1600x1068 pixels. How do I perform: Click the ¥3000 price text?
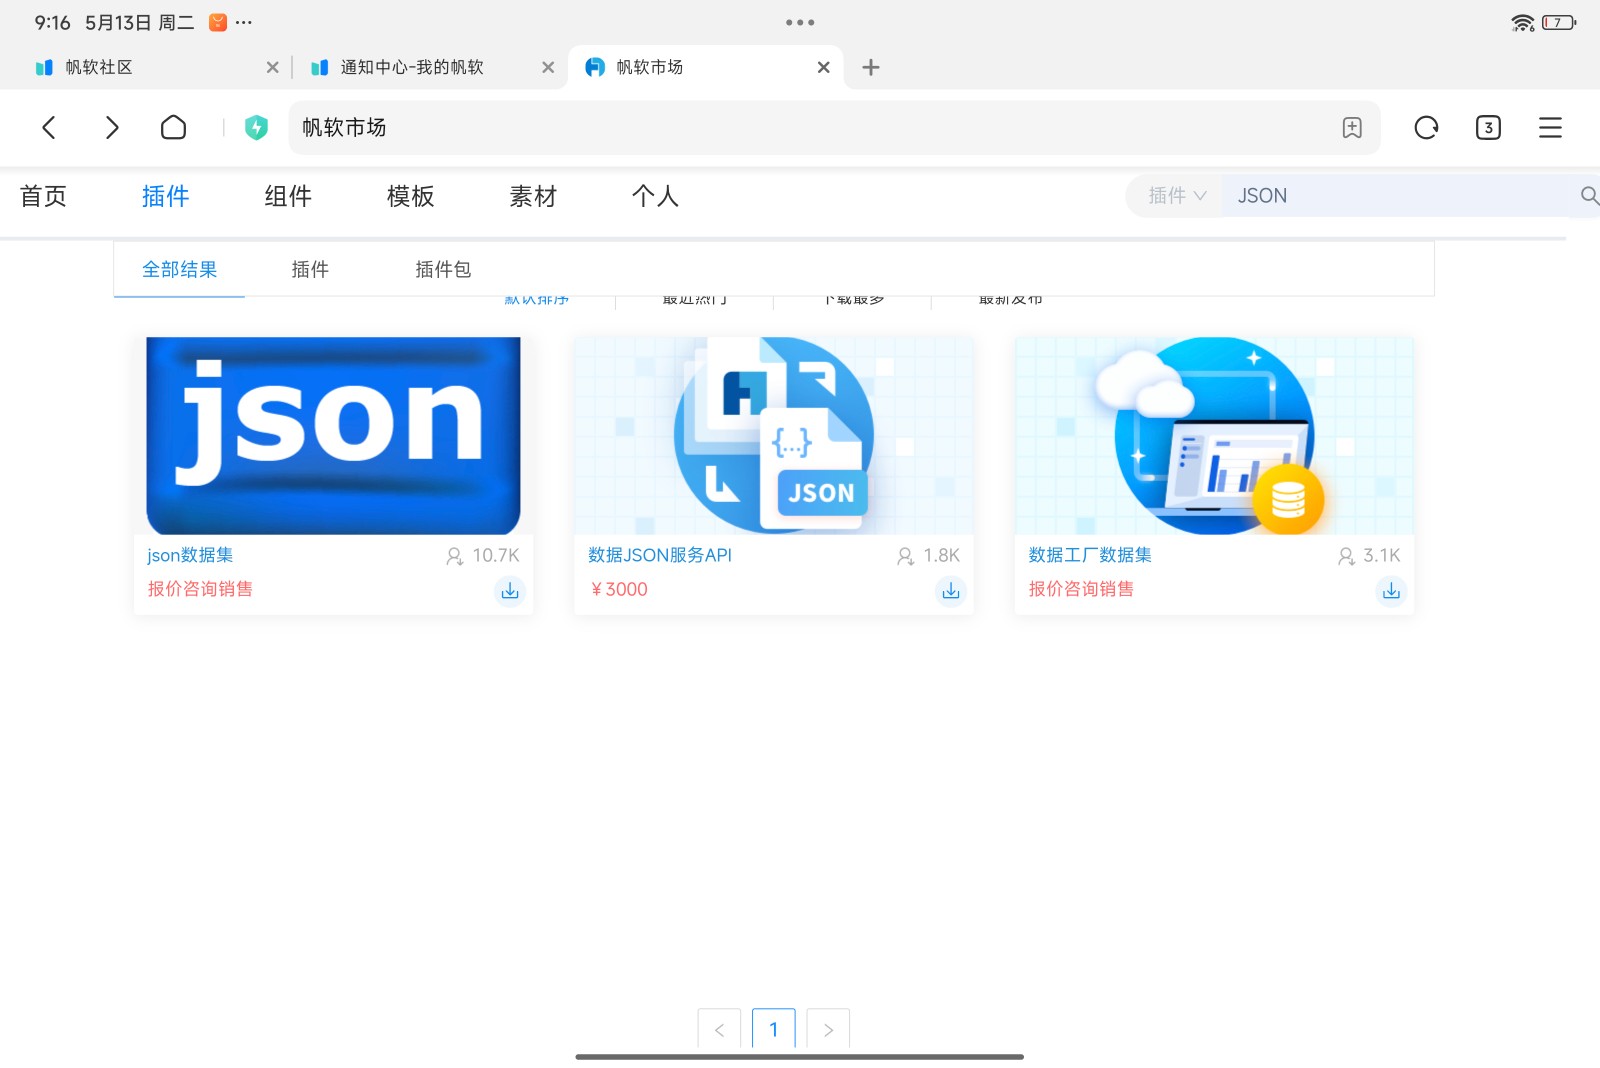(x=619, y=589)
